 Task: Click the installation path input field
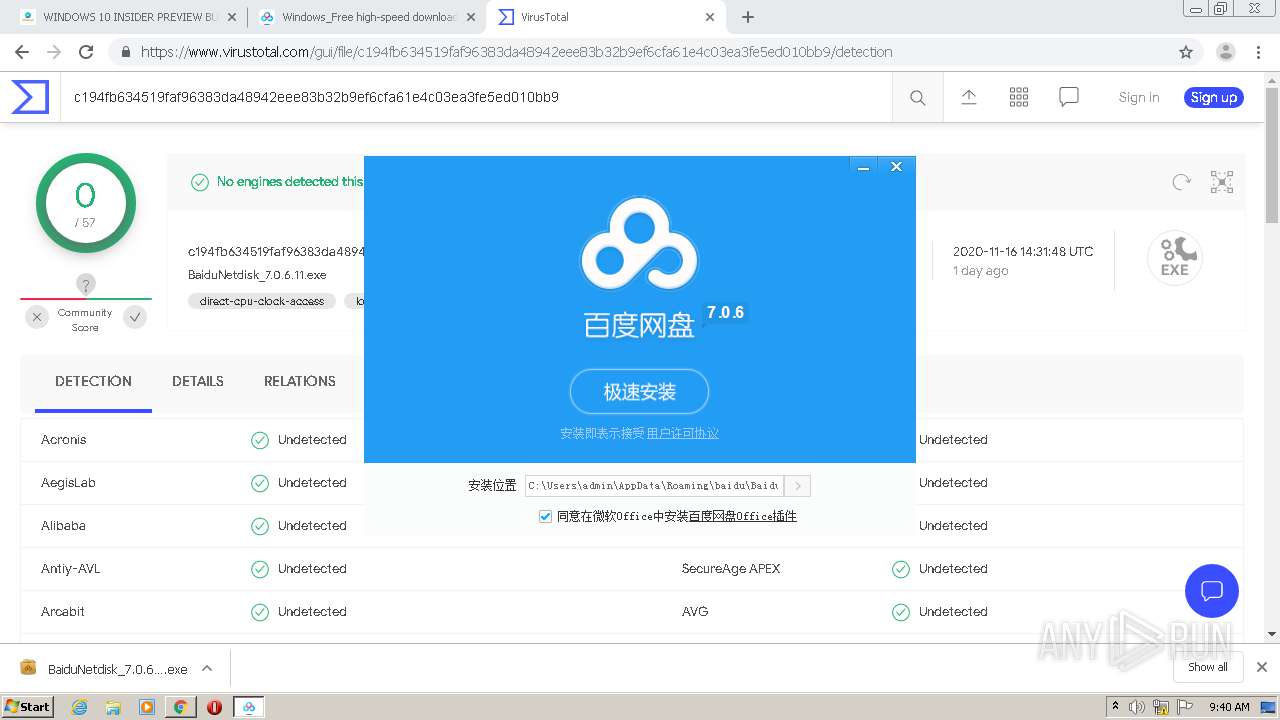tap(654, 486)
